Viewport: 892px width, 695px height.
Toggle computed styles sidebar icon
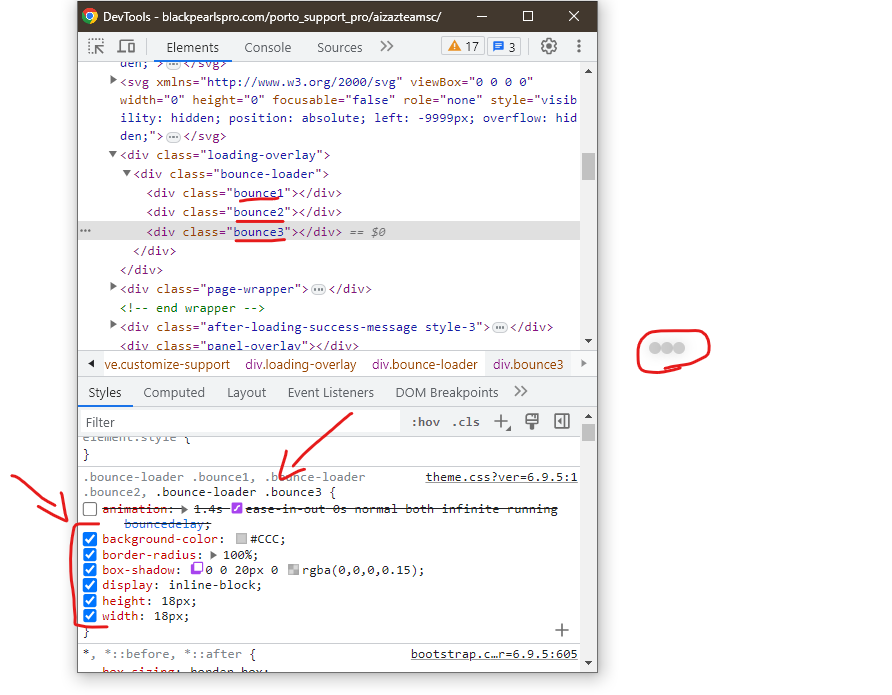562,421
